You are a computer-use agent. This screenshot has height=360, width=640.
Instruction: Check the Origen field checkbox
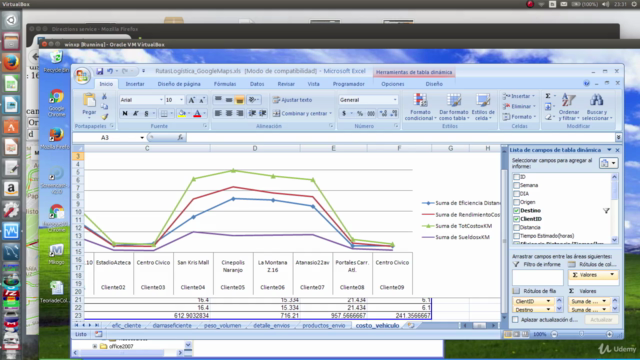(516, 202)
